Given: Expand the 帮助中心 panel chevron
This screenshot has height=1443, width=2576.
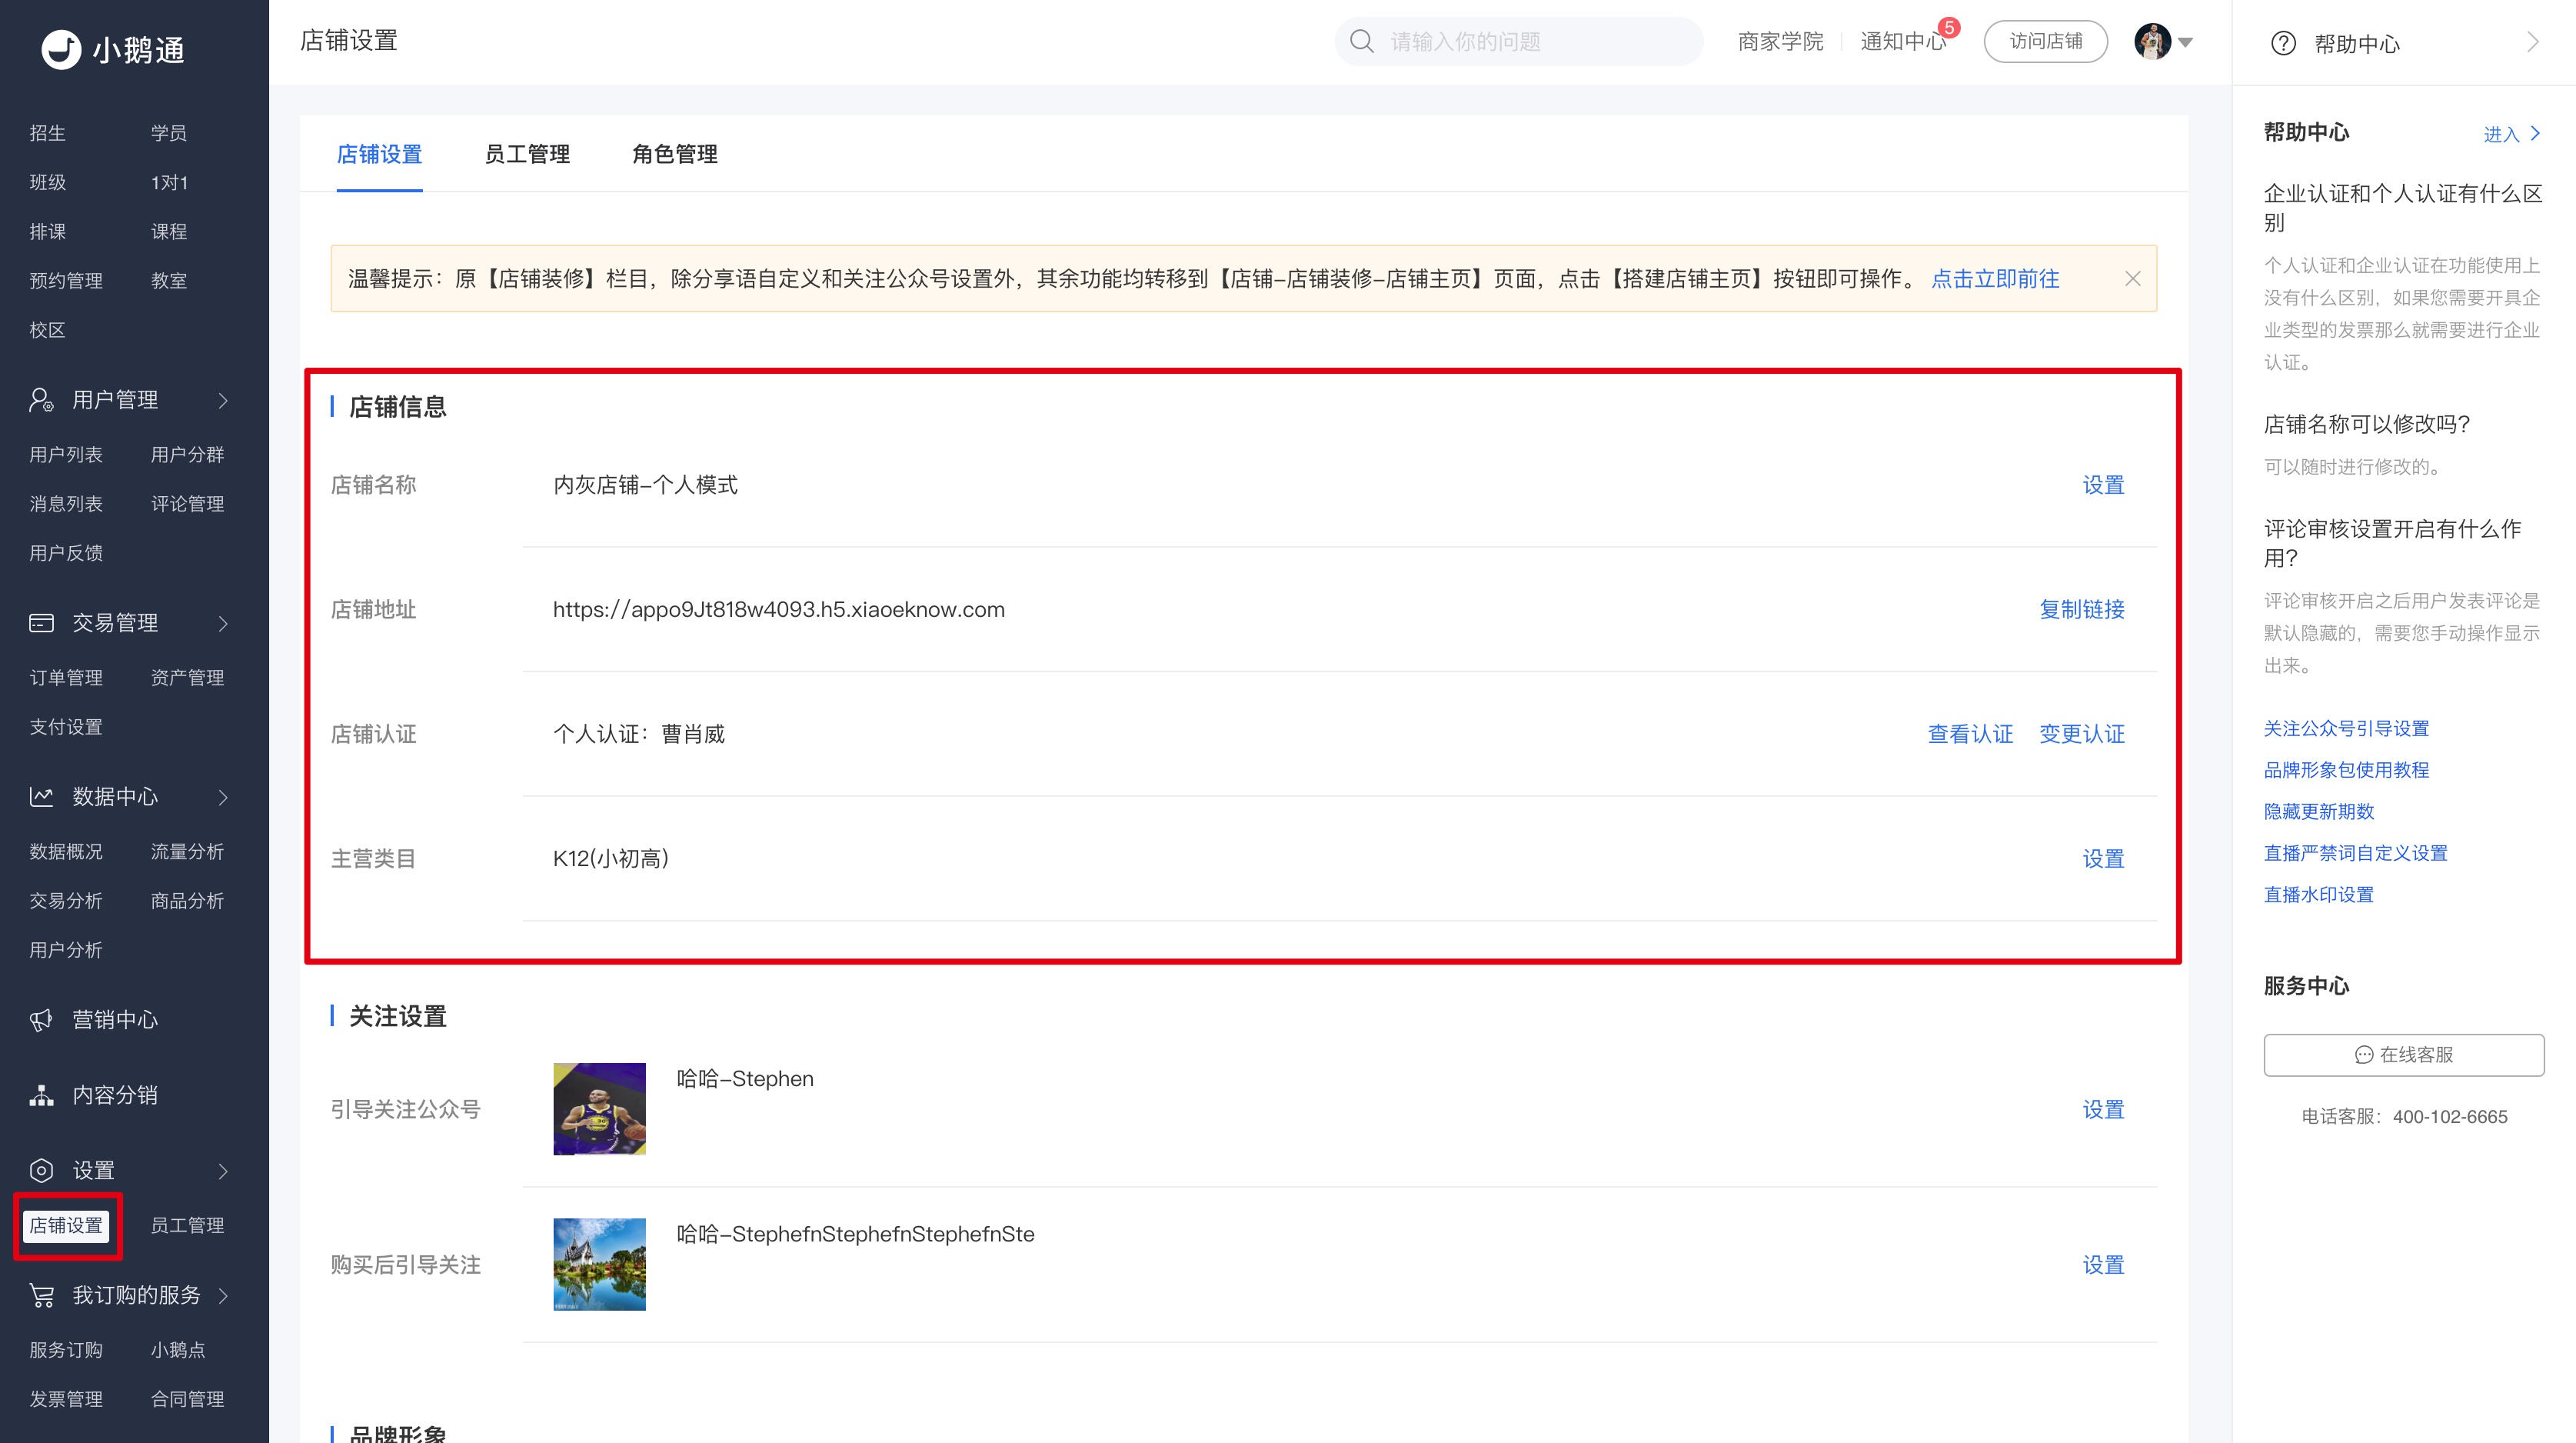Looking at the screenshot, I should click(2532, 42).
